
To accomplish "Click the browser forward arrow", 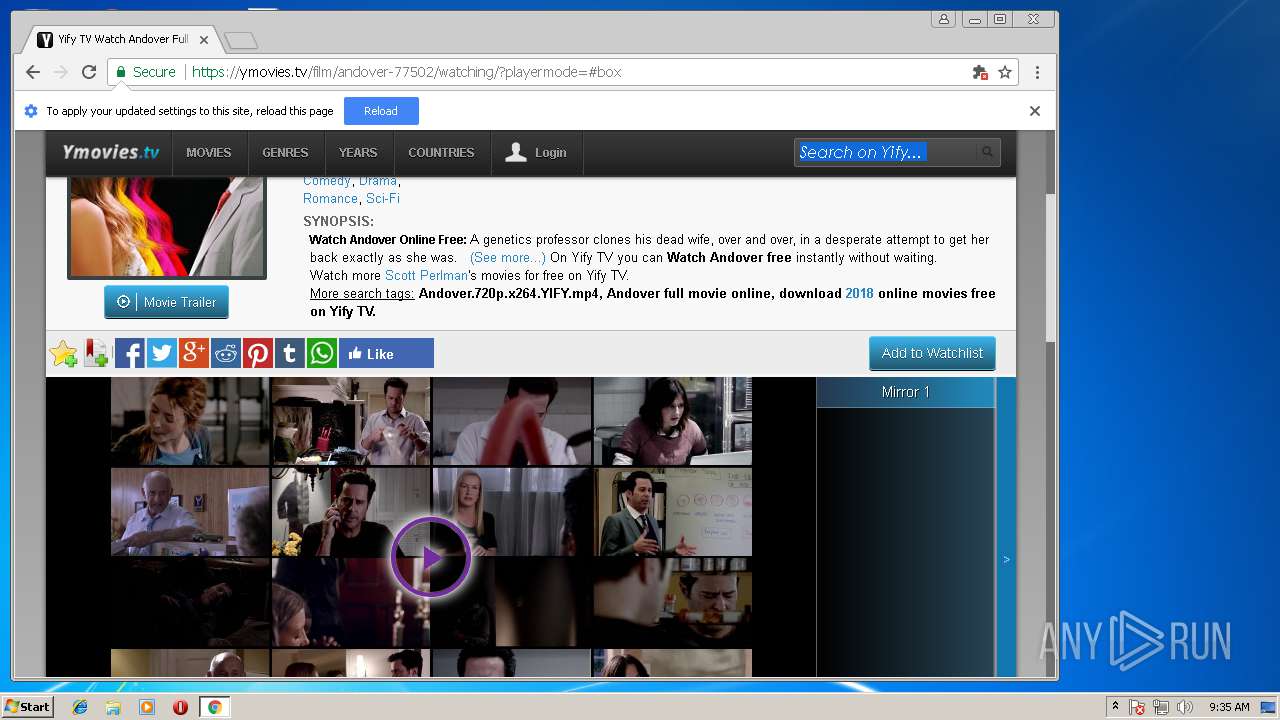I will coord(60,72).
